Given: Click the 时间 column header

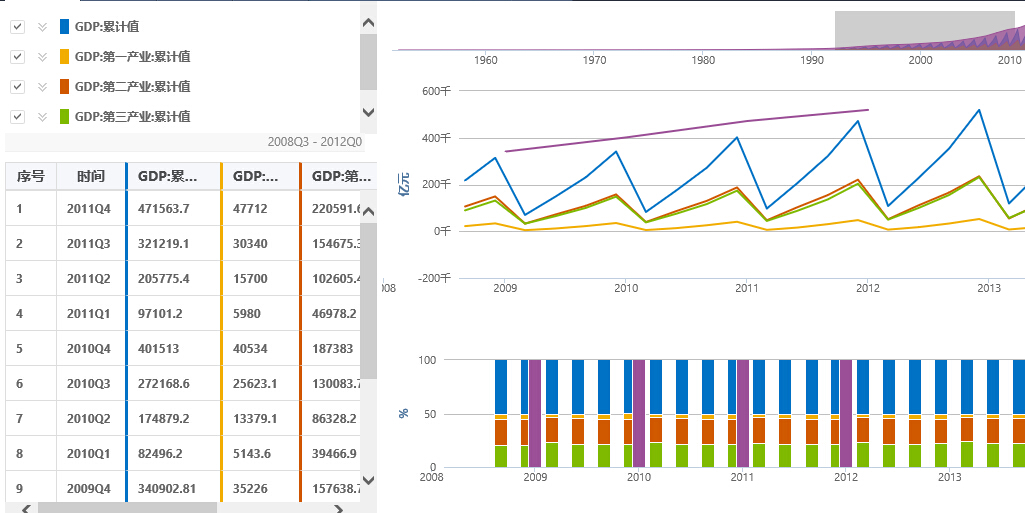Looking at the screenshot, I should click(90, 176).
